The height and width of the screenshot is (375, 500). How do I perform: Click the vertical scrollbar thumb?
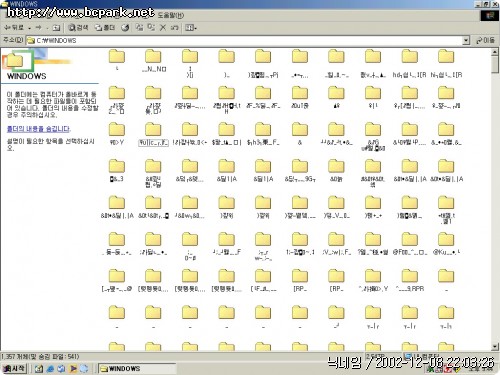[x=495, y=65]
